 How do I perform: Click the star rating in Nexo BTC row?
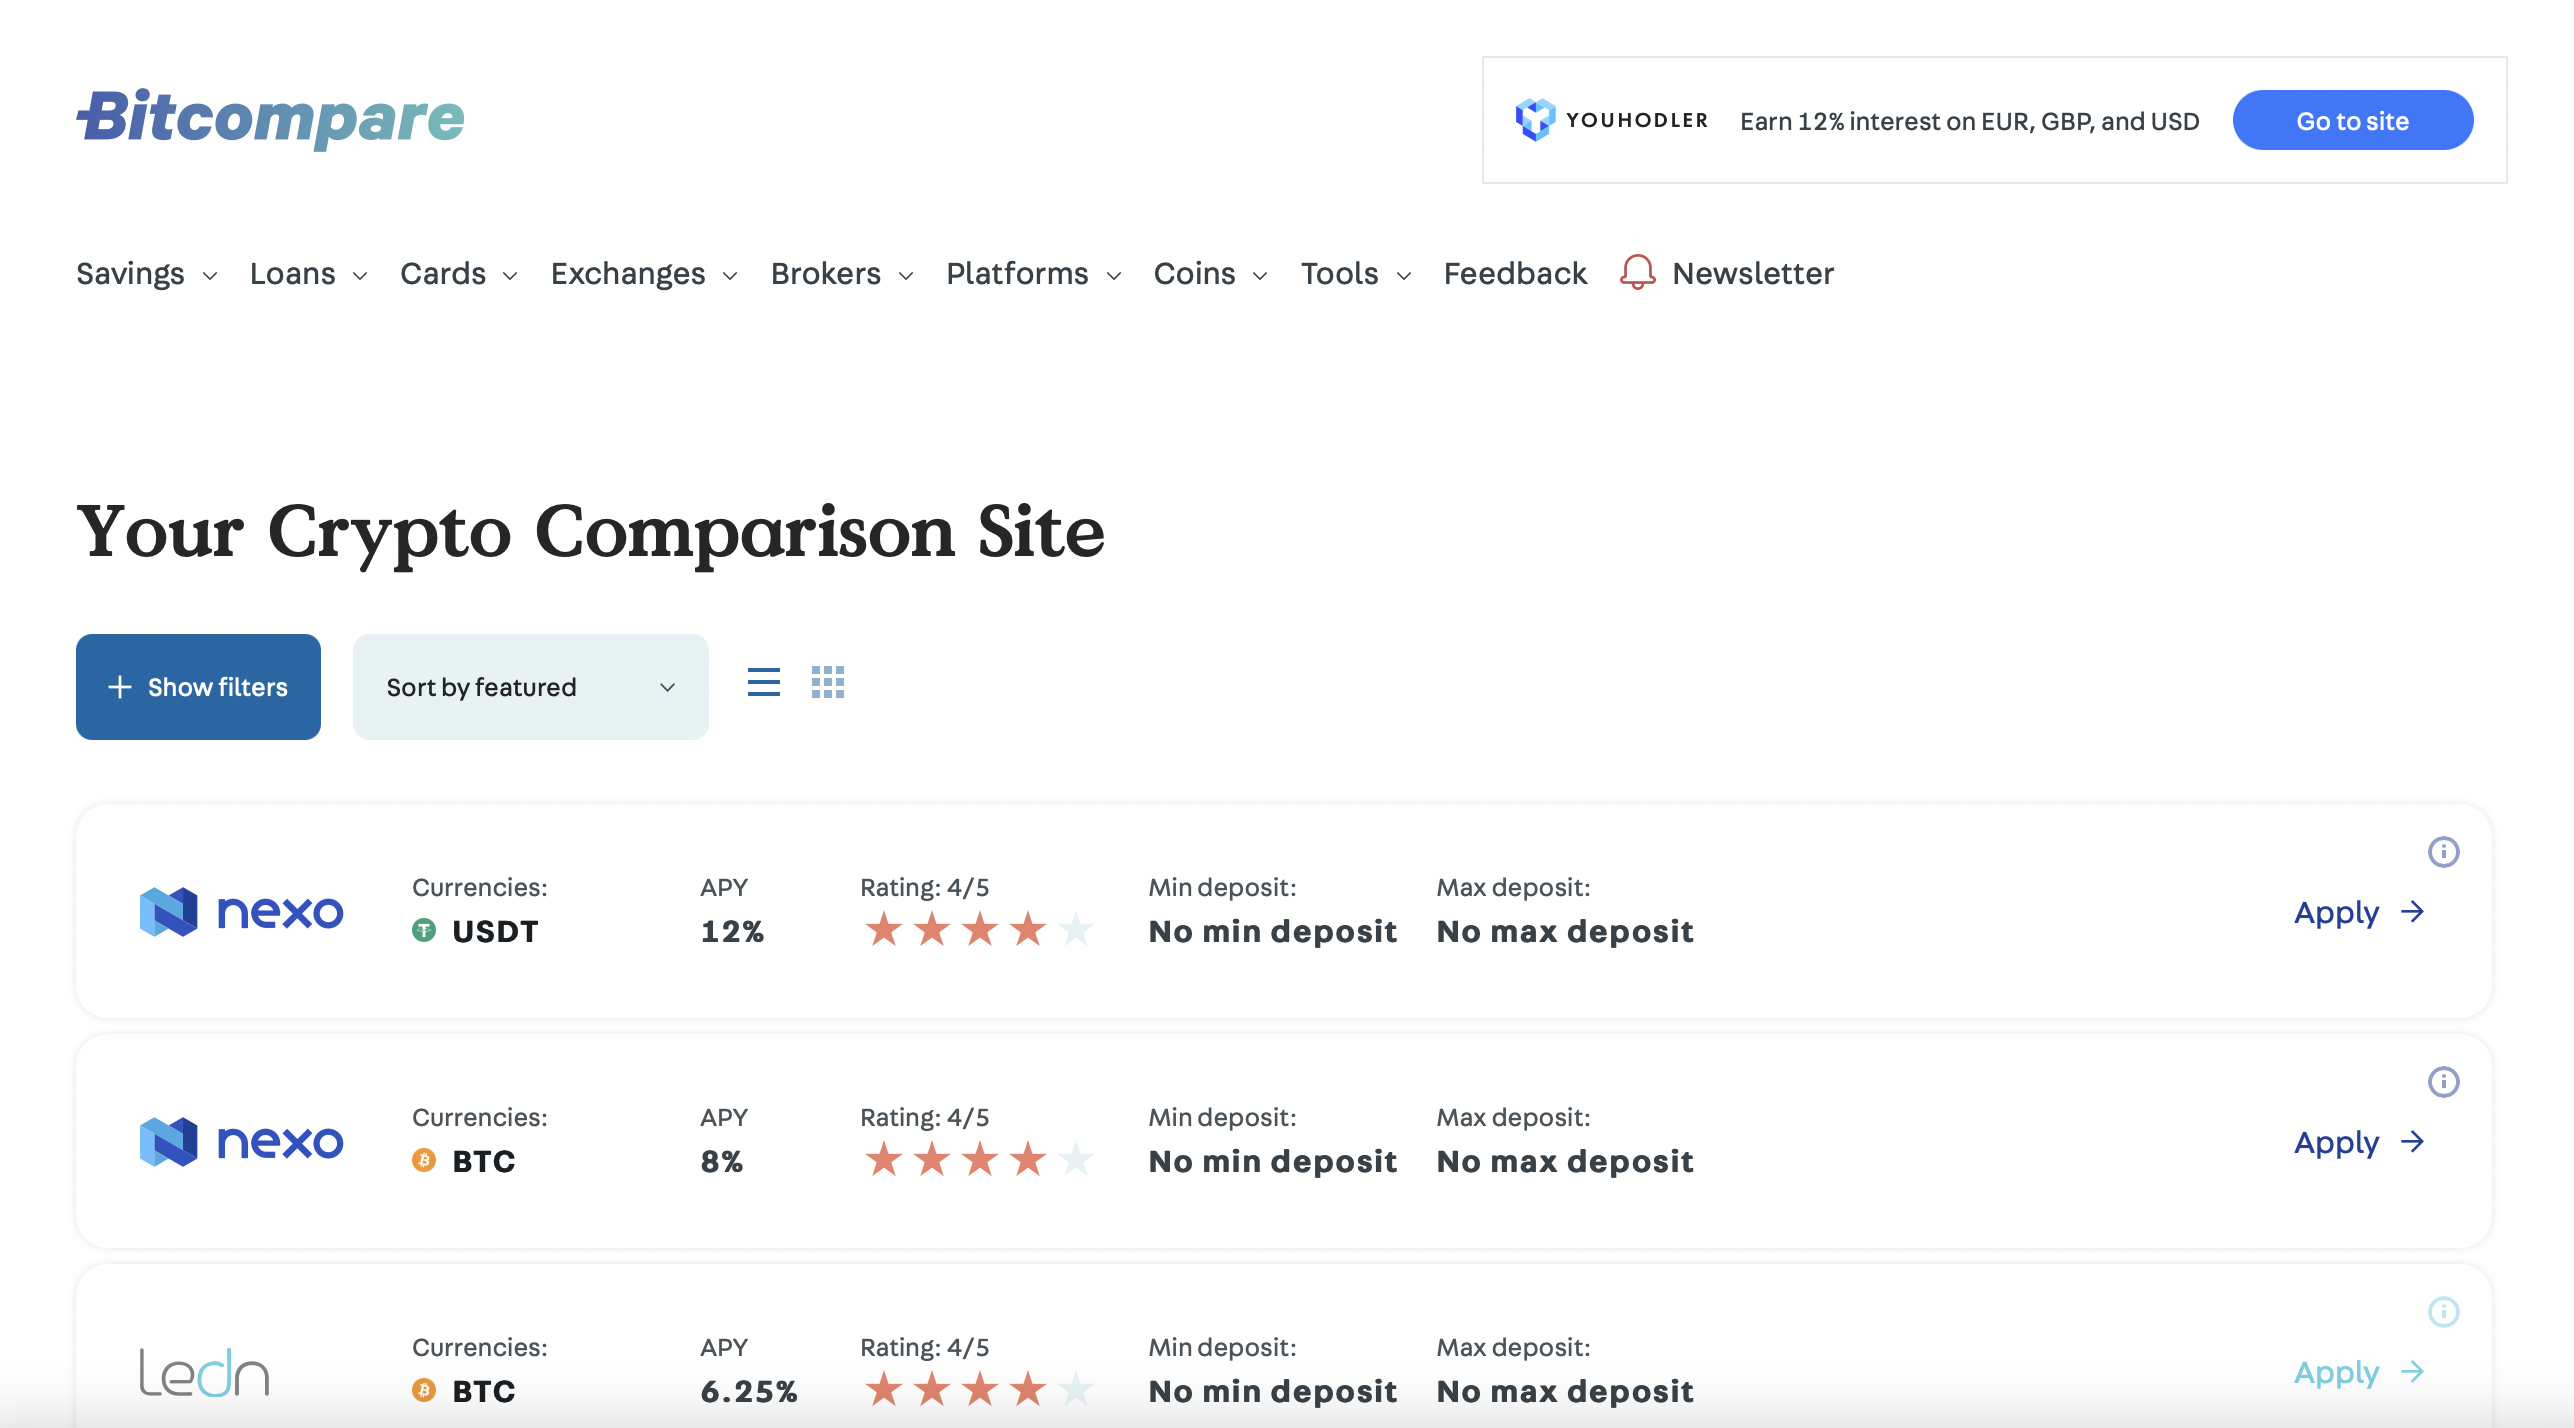(x=979, y=1160)
